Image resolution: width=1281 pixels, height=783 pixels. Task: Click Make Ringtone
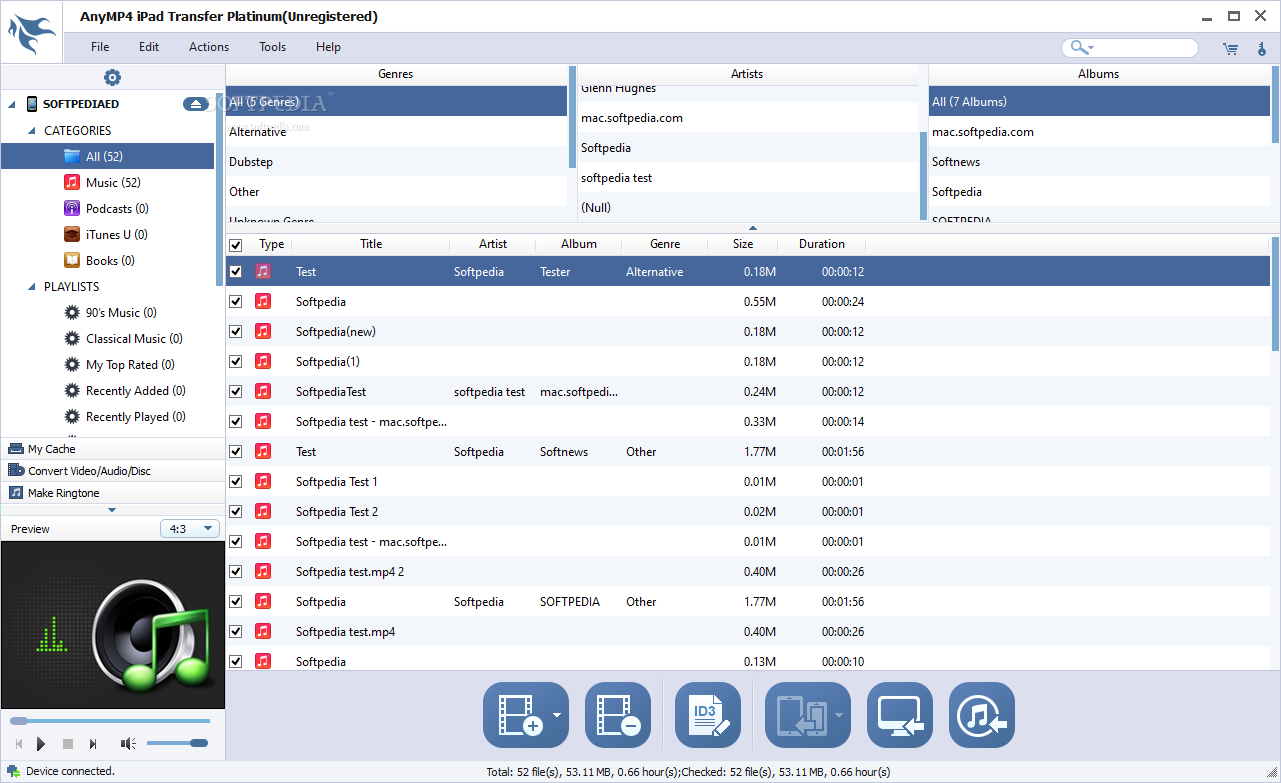click(64, 493)
